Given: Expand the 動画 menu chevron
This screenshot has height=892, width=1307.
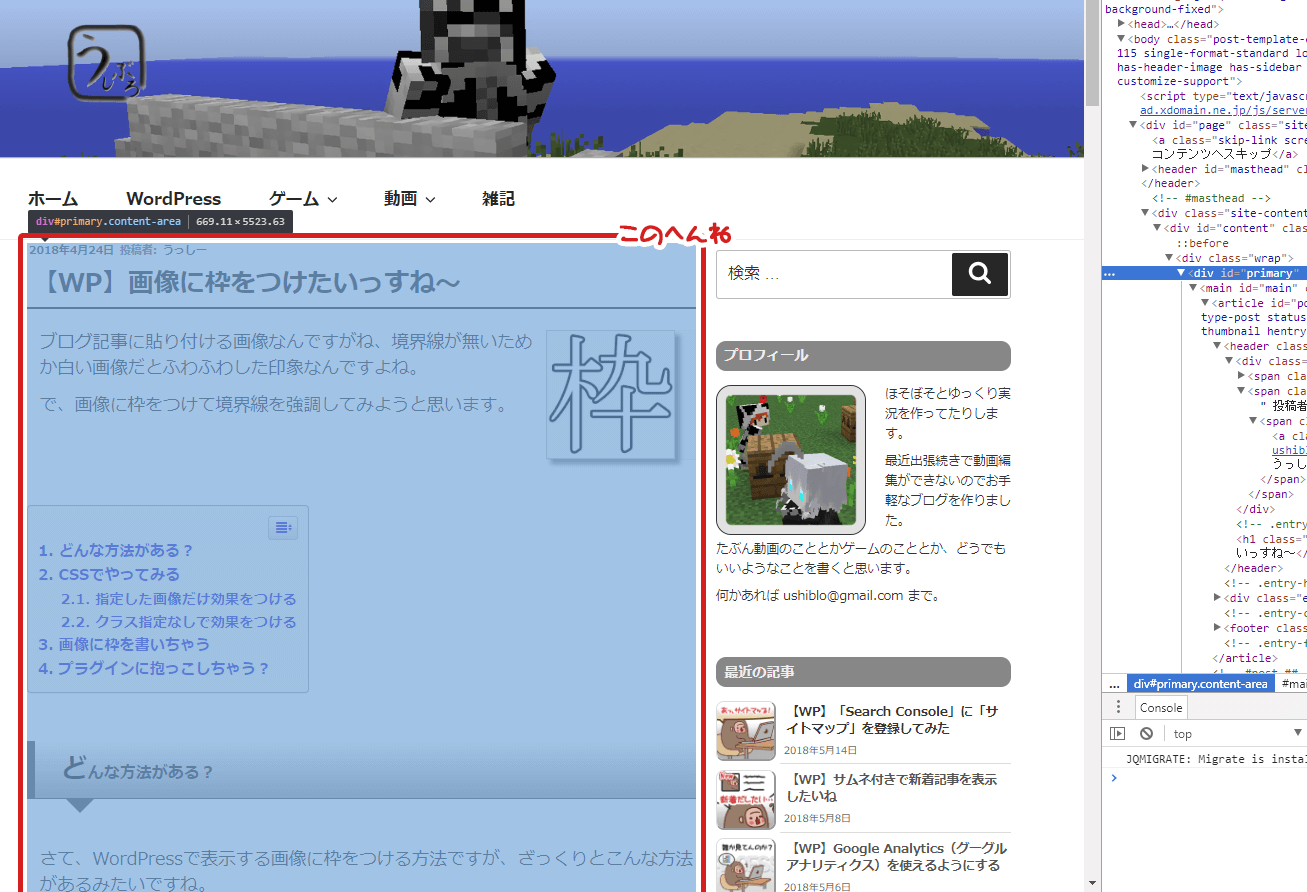Looking at the screenshot, I should 430,200.
